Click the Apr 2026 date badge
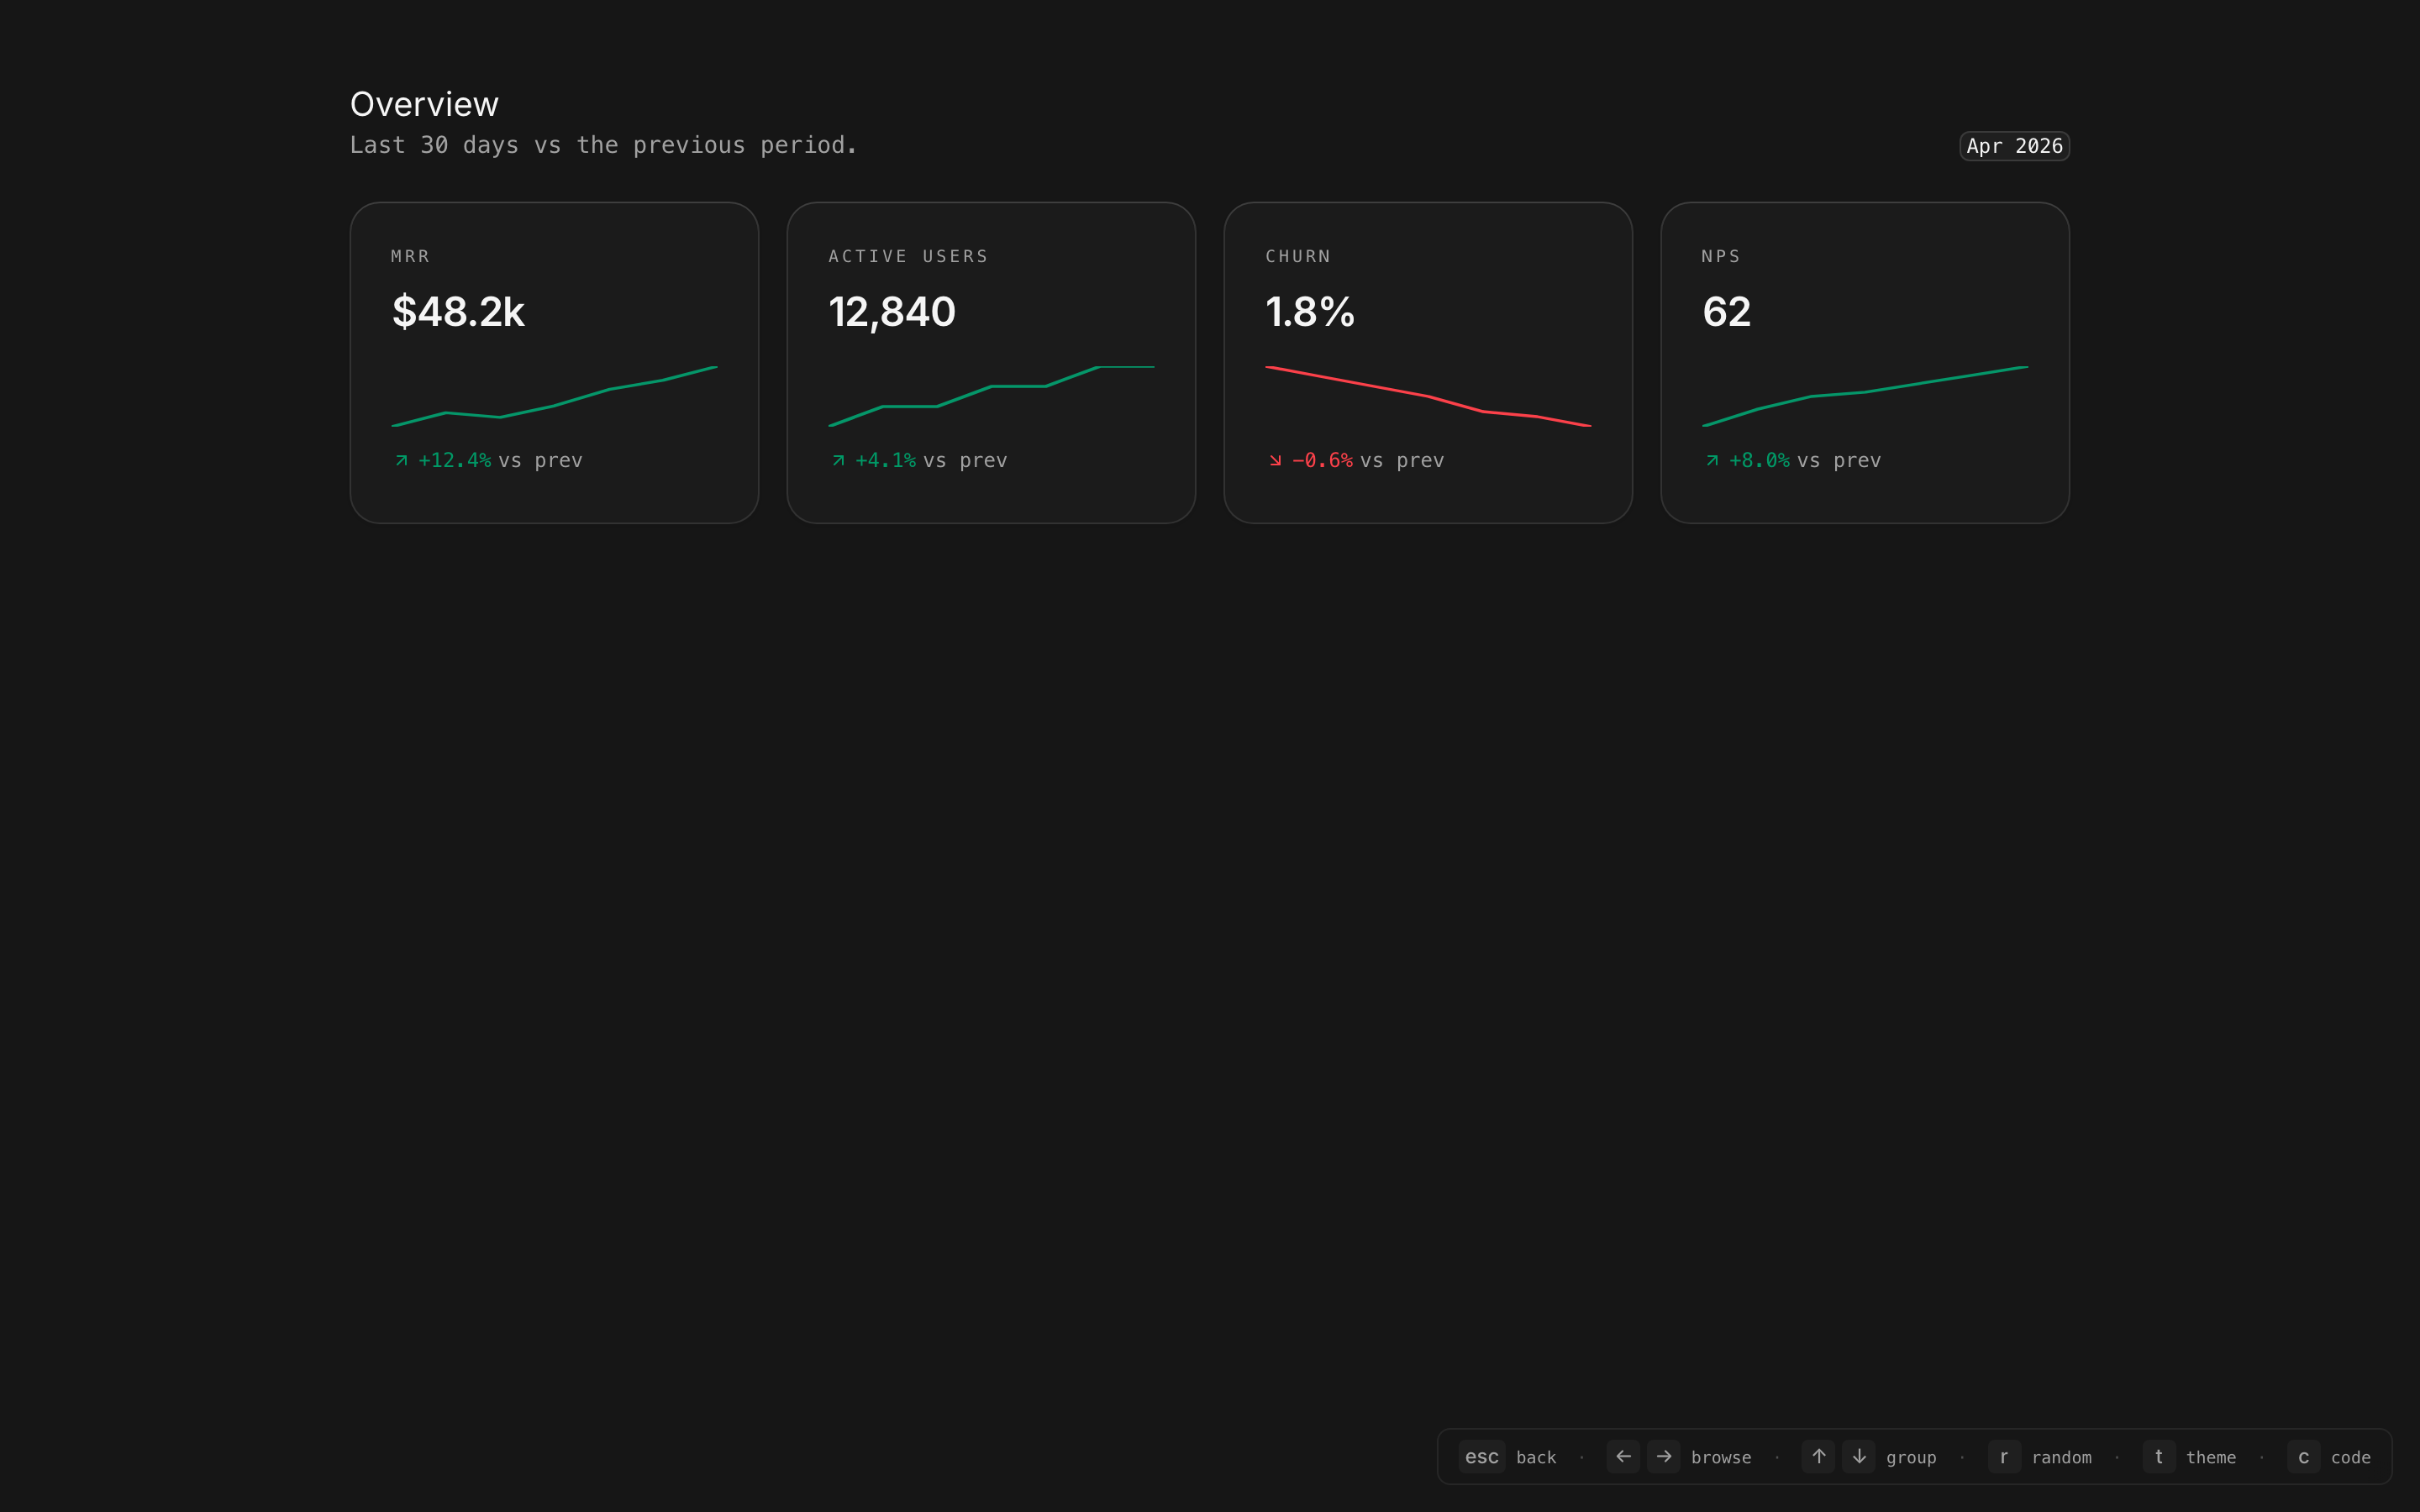This screenshot has width=2420, height=1512. pos(2013,146)
